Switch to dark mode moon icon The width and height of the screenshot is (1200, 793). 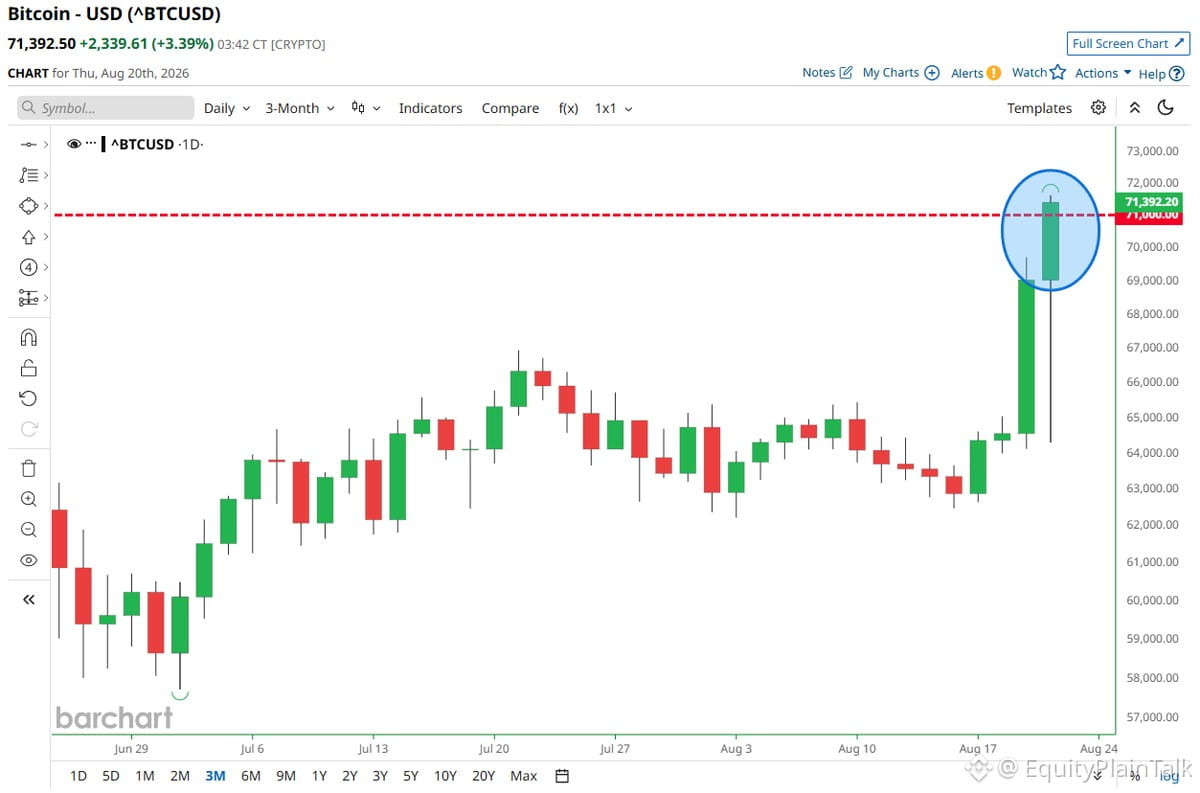(x=1165, y=108)
